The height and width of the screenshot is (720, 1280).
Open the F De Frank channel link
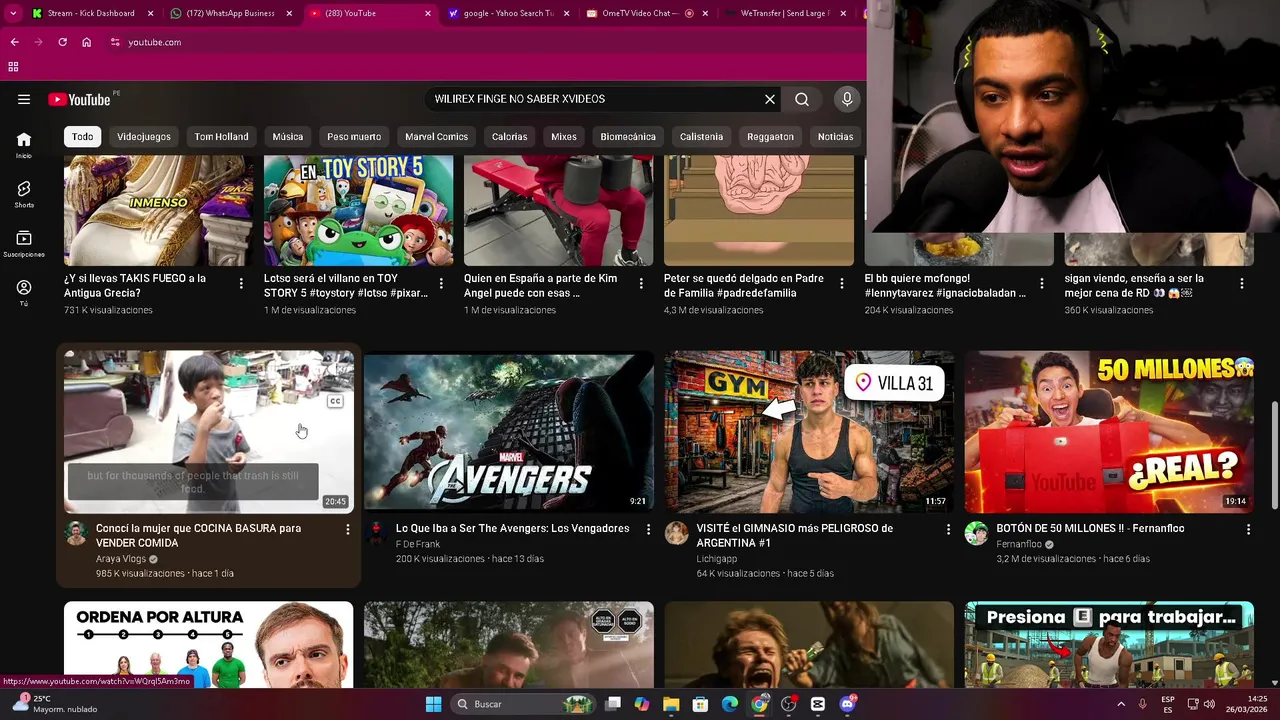click(x=418, y=544)
